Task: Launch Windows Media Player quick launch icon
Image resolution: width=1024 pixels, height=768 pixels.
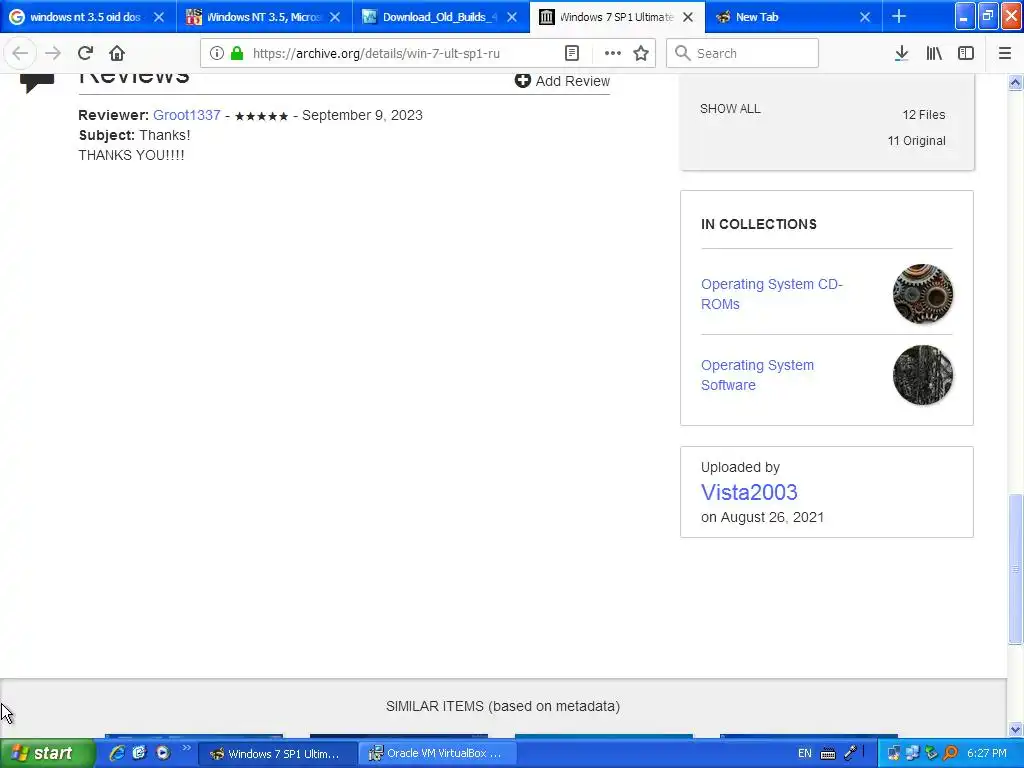Action: [x=163, y=753]
